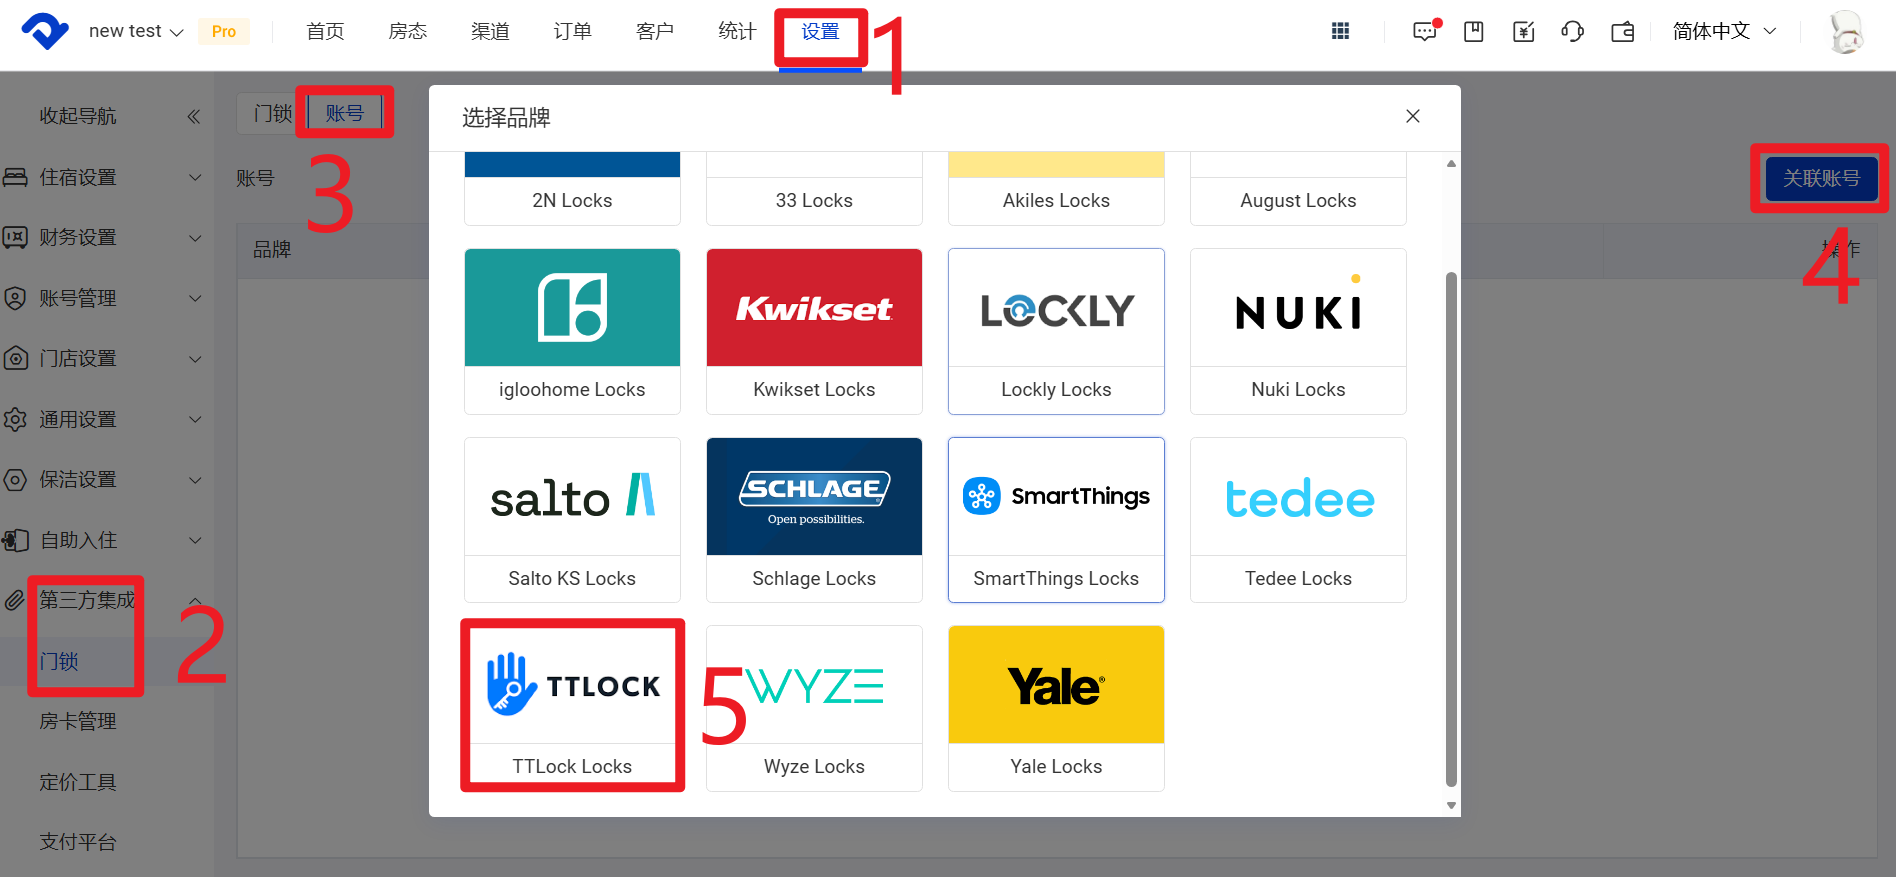Open the apps grid icon in header
The height and width of the screenshot is (877, 1896).
point(1340,32)
